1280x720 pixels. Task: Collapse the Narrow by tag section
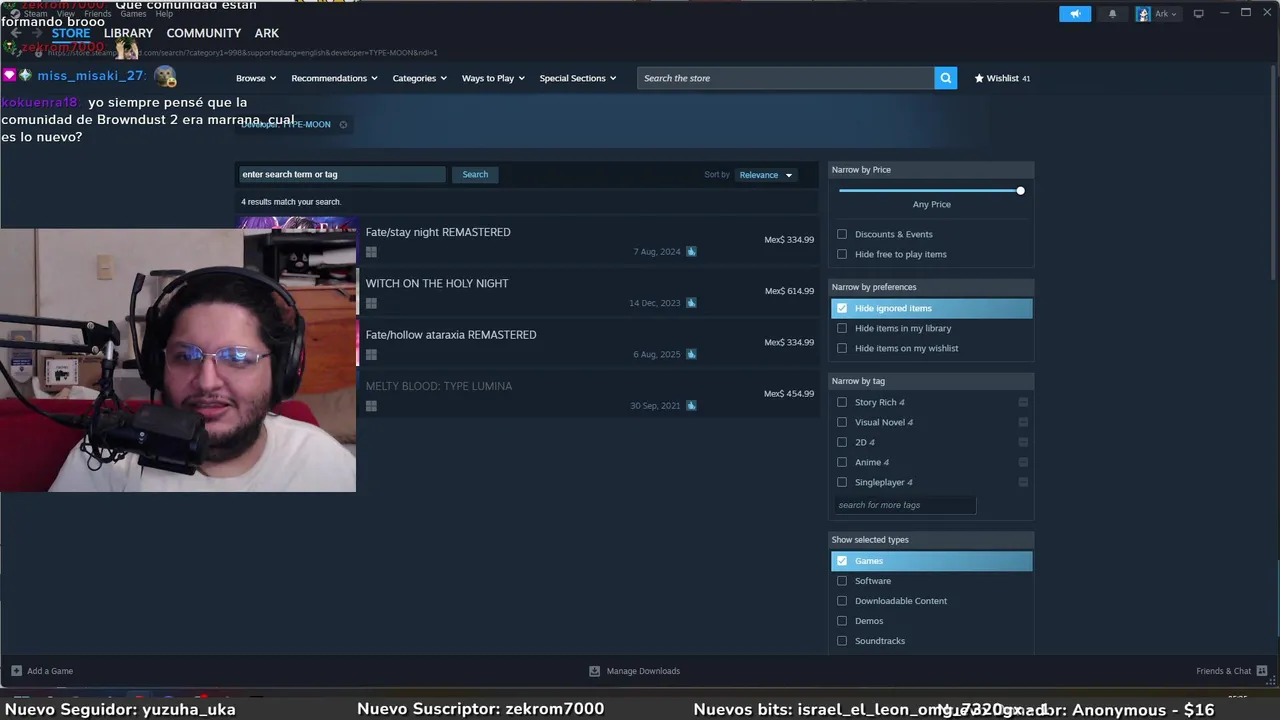(931, 381)
